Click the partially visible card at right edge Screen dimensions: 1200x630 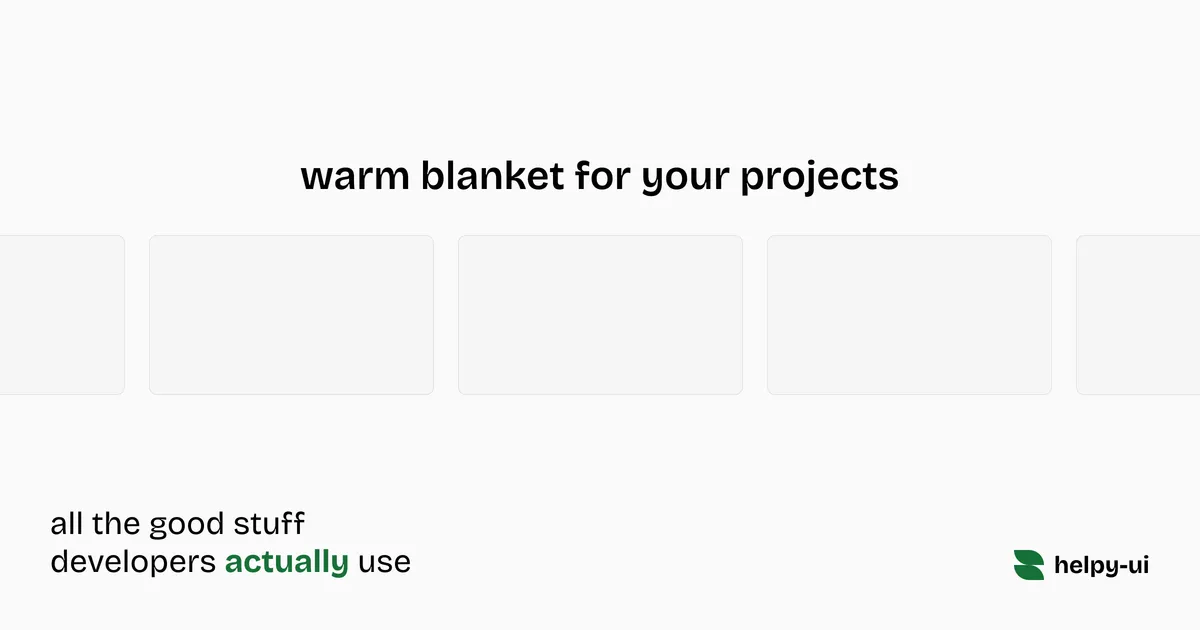tap(1138, 315)
